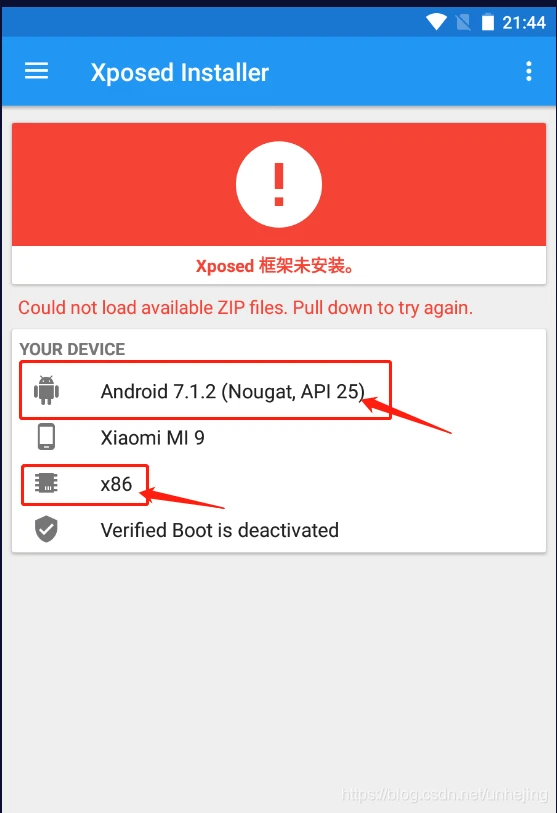Tap the CPU chip icon
Screen dimensions: 557x813
coord(46,483)
